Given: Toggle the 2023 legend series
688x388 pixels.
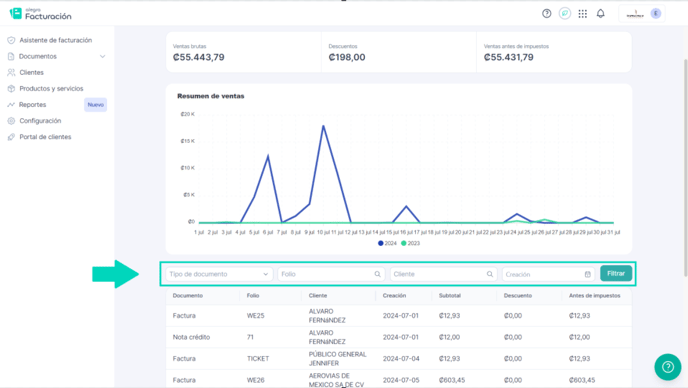Looking at the screenshot, I should (410, 243).
